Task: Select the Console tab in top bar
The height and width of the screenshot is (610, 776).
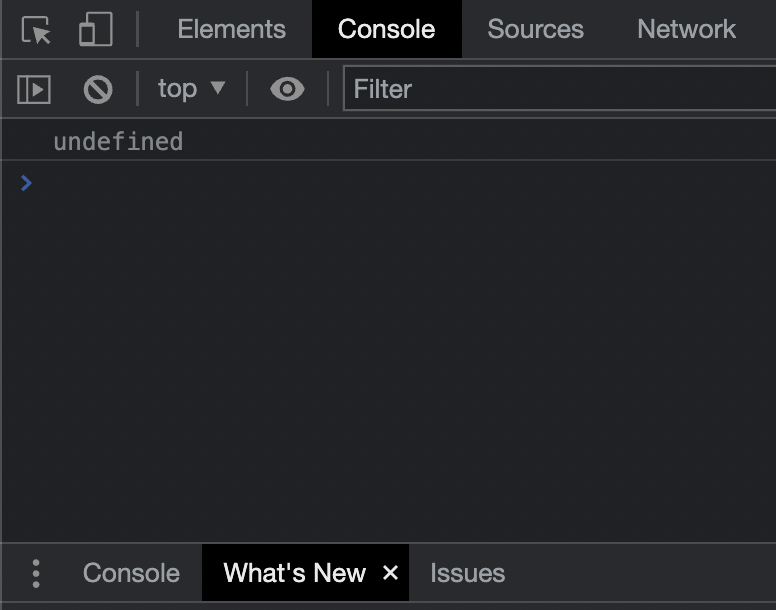Action: coord(386,30)
